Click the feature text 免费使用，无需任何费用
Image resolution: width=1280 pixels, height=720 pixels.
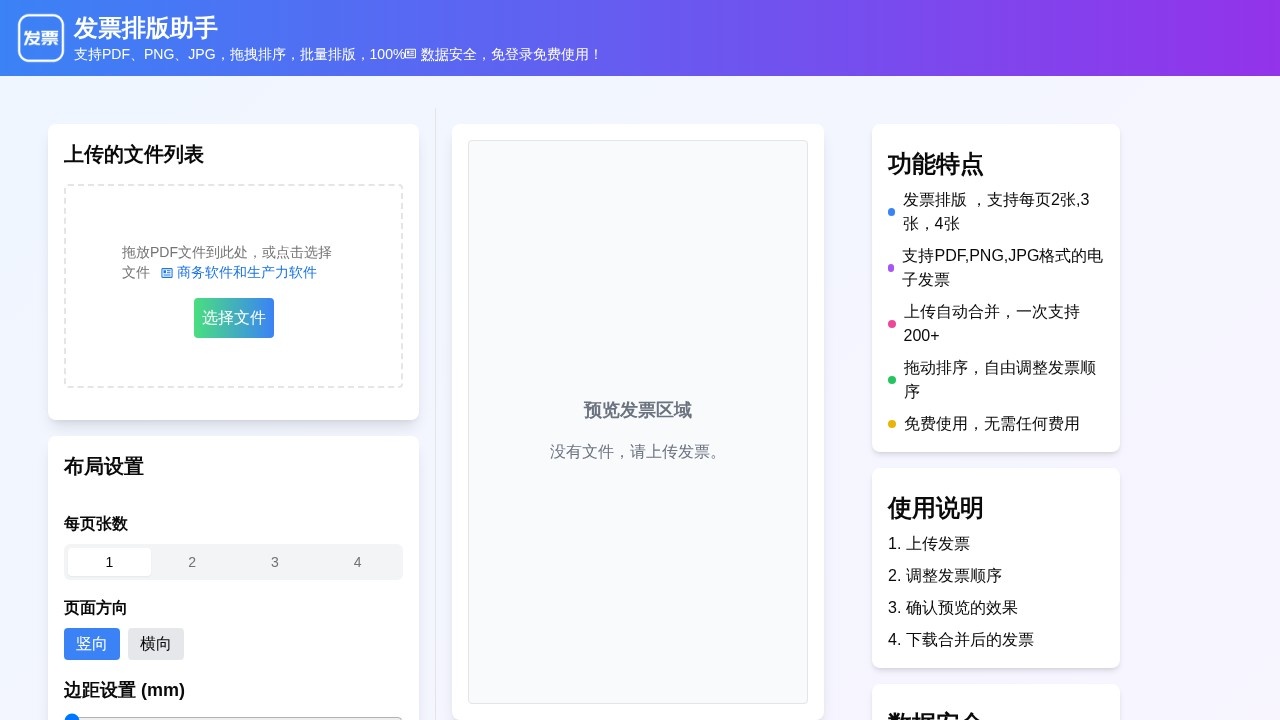click(x=992, y=424)
